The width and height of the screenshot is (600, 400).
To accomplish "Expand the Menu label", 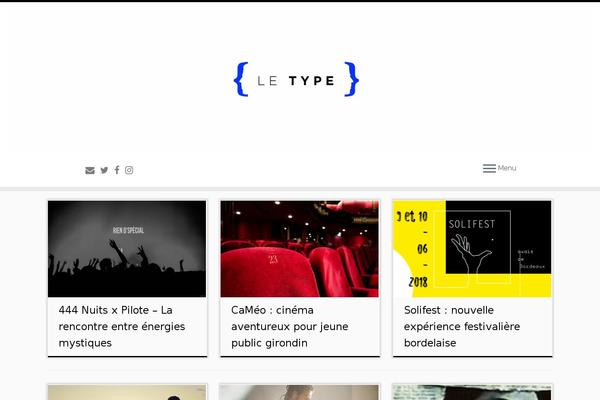I will click(x=507, y=168).
